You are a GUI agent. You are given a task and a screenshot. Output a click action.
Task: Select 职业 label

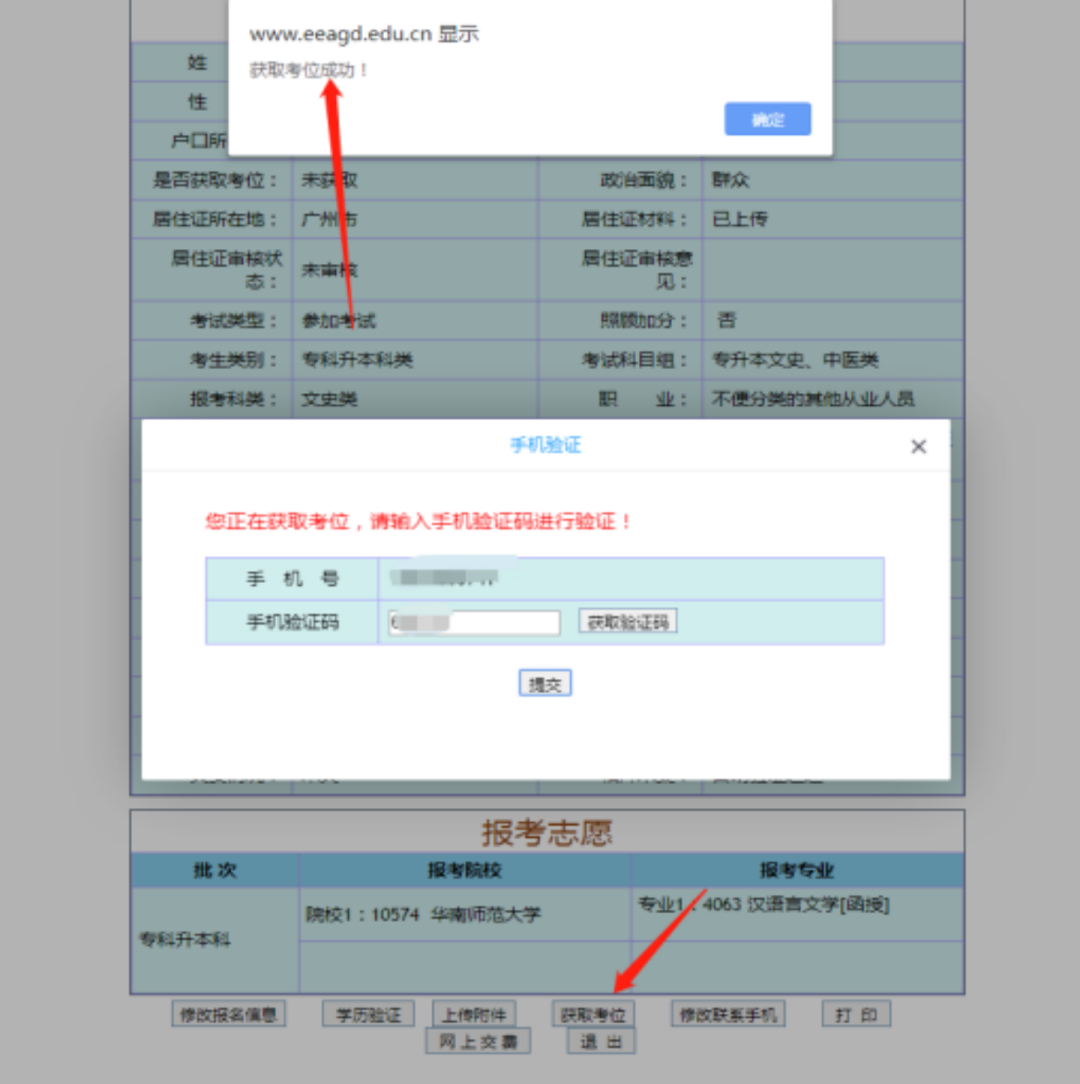point(643,399)
